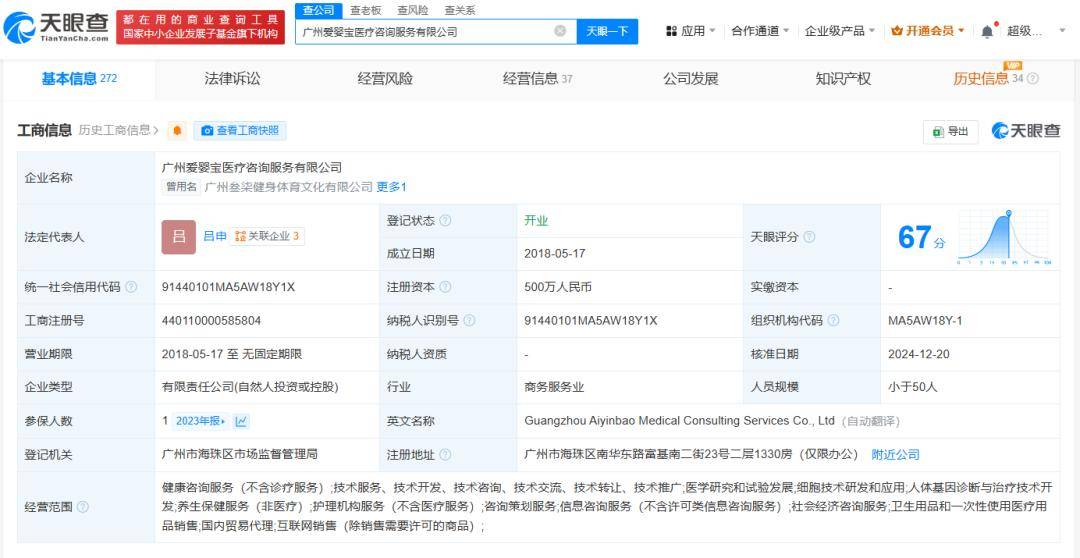Expand the 合作通道 dropdown

[760, 31]
